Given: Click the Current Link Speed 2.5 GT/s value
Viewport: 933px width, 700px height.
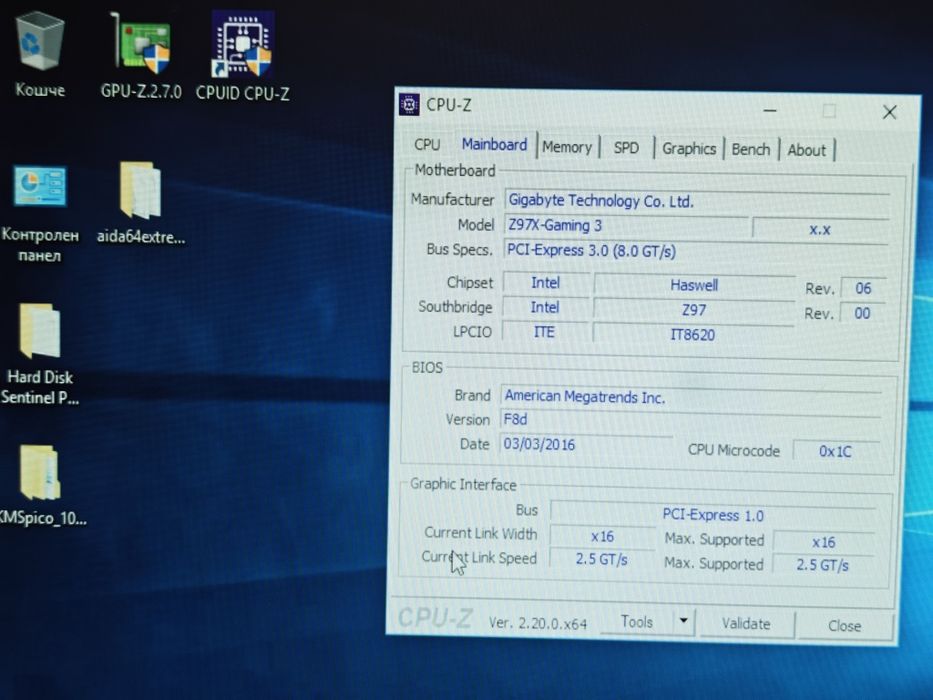Looking at the screenshot, I should tap(602, 560).
